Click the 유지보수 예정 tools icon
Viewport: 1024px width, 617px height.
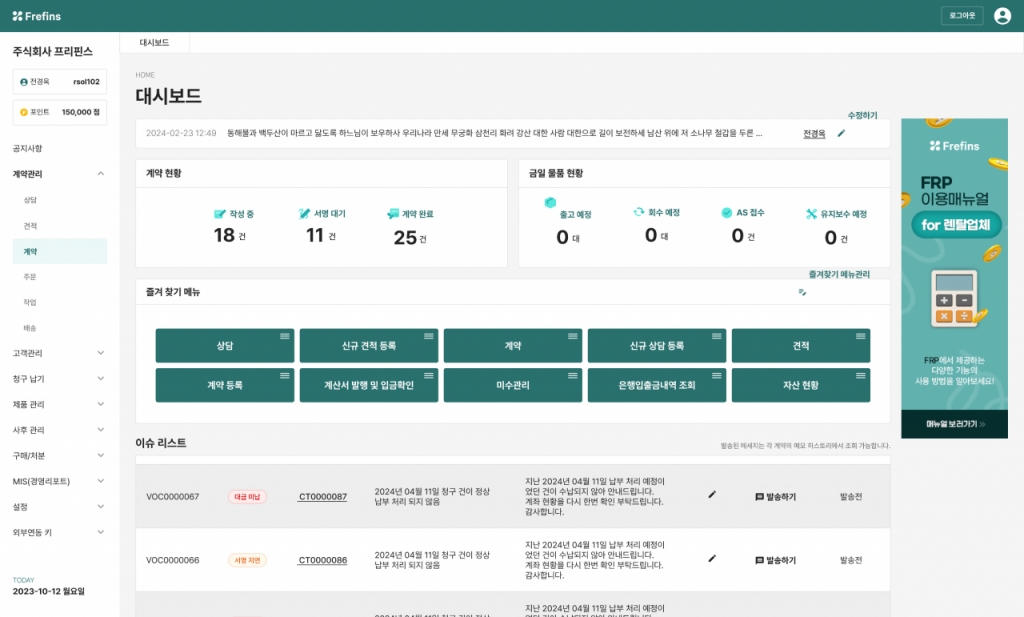812,214
